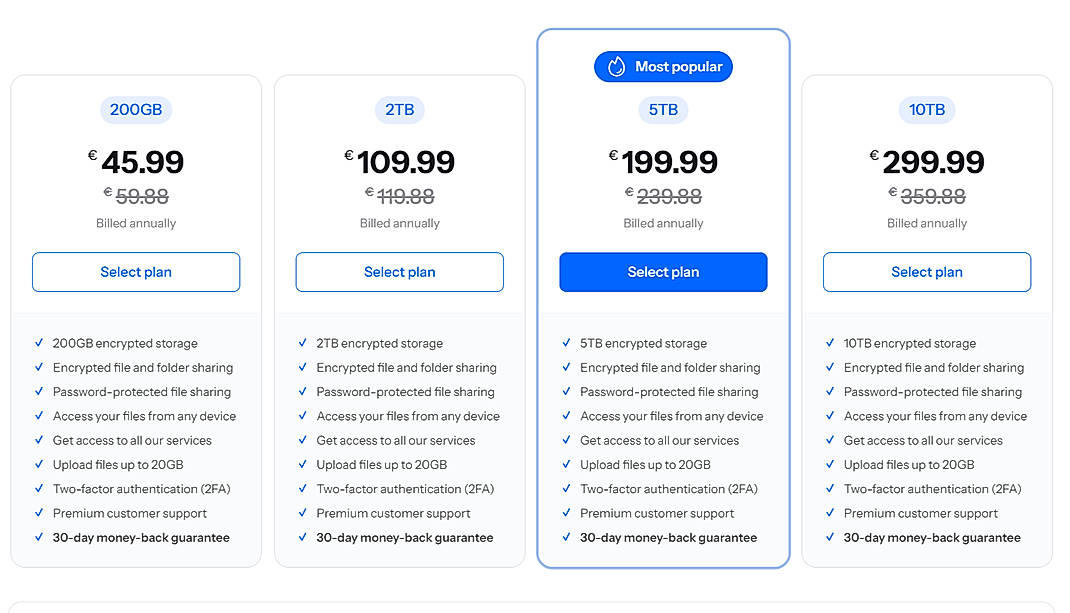
Task: Select plan for the 200GB tier
Action: 136,272
